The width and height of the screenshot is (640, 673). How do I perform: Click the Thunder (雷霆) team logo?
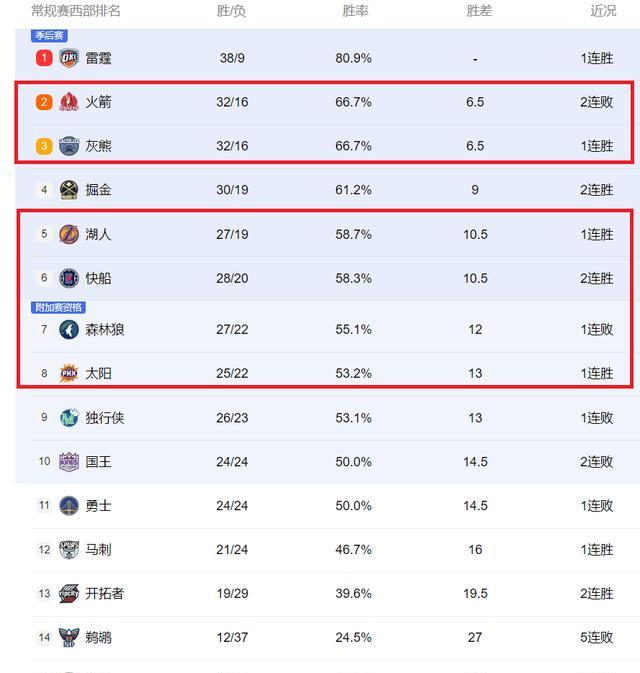pyautogui.click(x=69, y=58)
